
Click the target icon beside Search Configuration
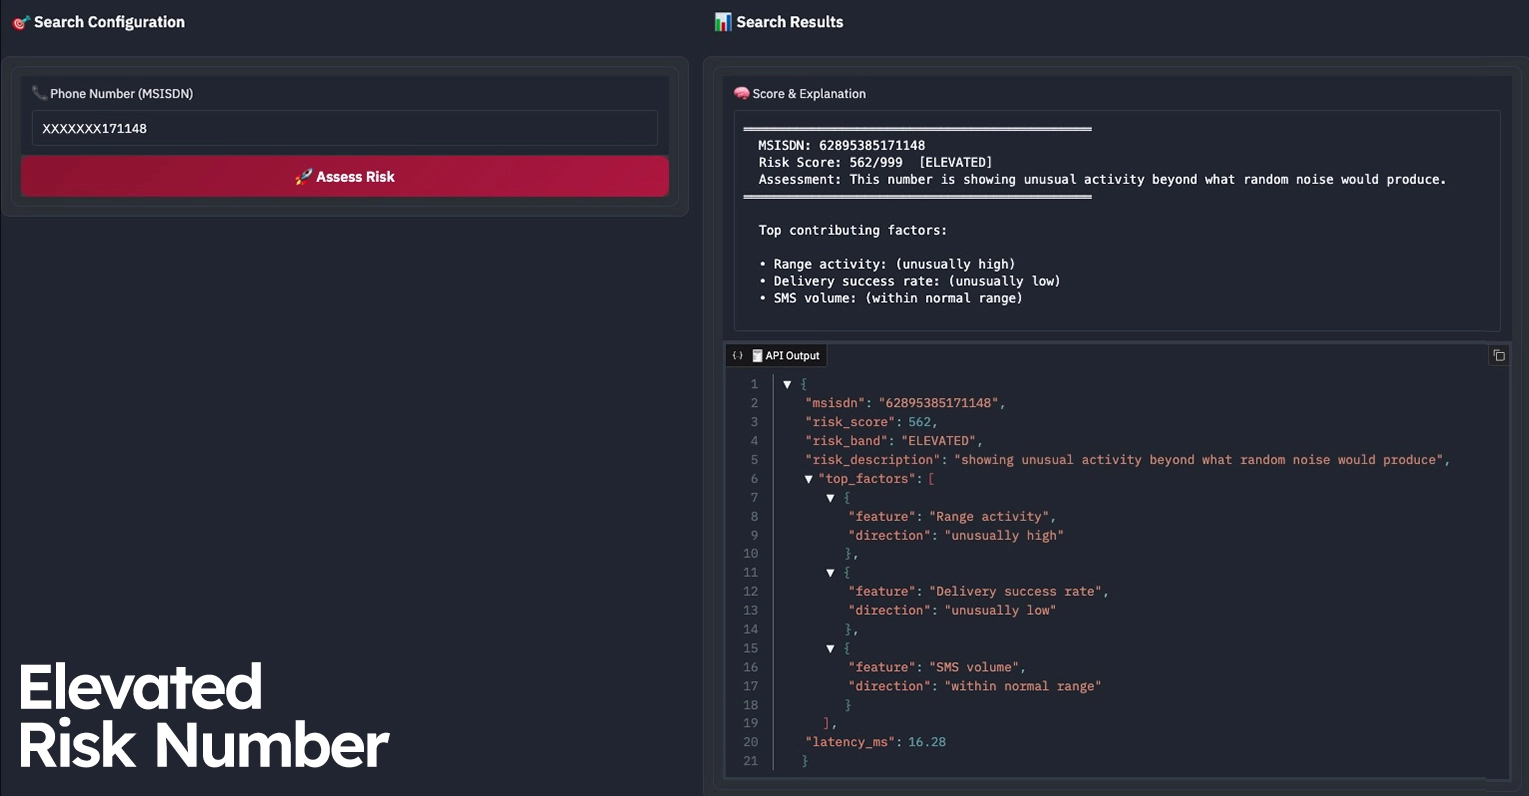21,22
